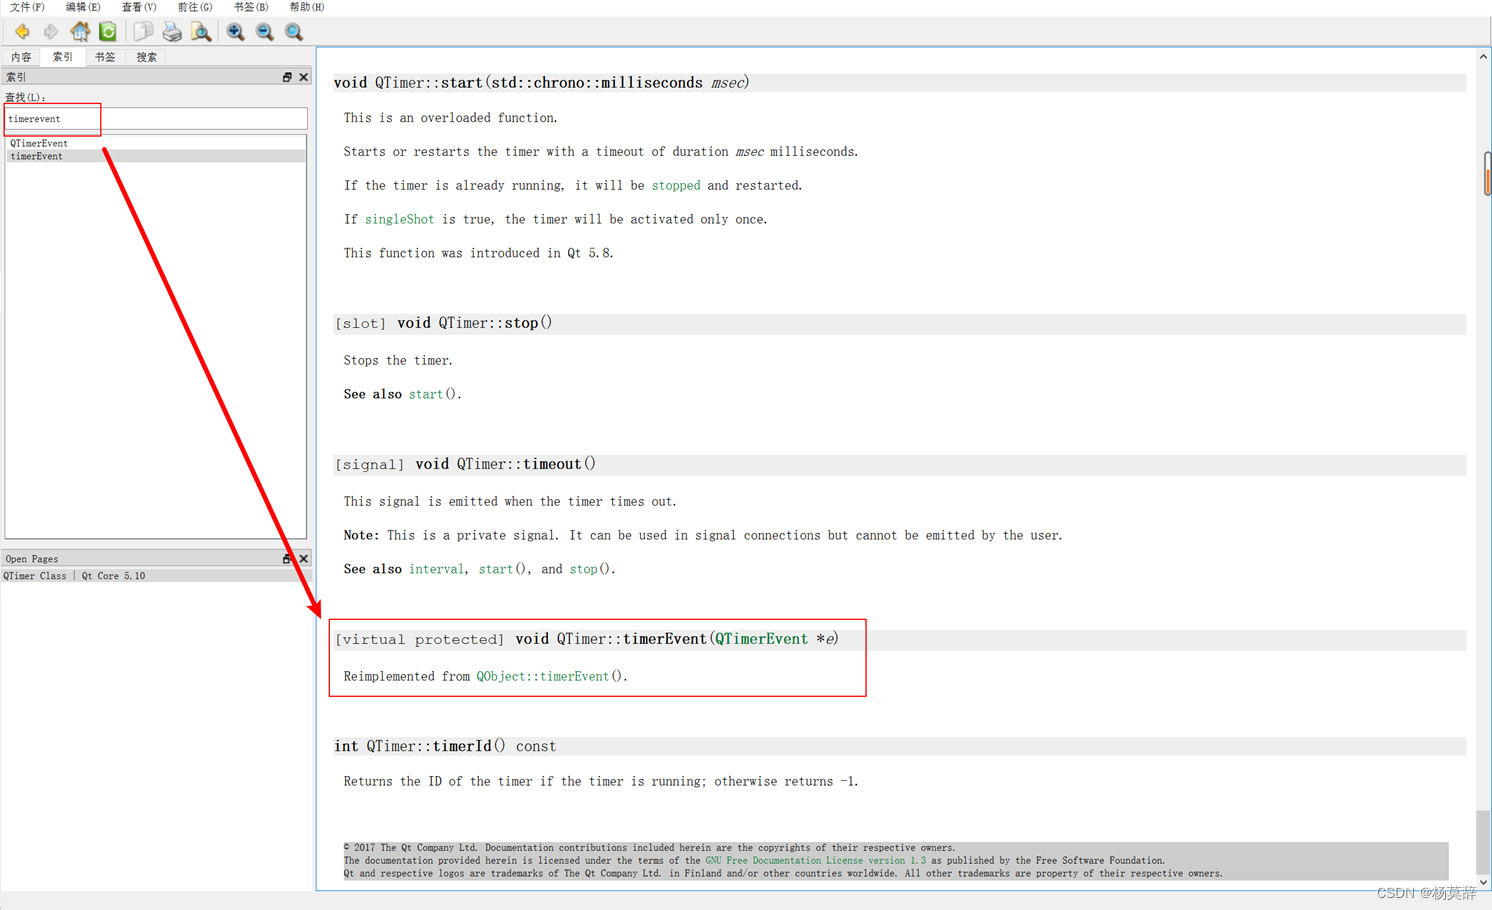1492x910 pixels.
Task: Open find in text magnifier icon
Action: [201, 32]
